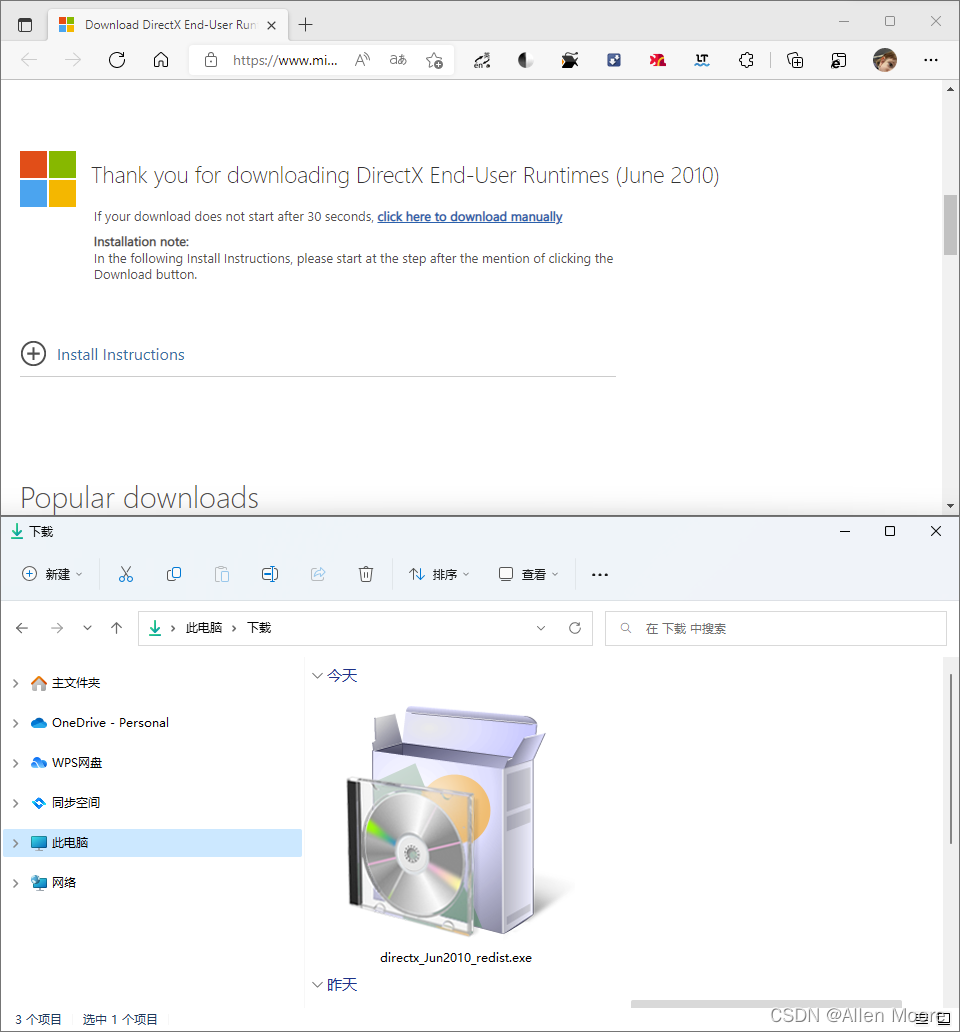Open Edge tab actions menu icon
The width and height of the screenshot is (960, 1032).
pyautogui.click(x=25, y=25)
